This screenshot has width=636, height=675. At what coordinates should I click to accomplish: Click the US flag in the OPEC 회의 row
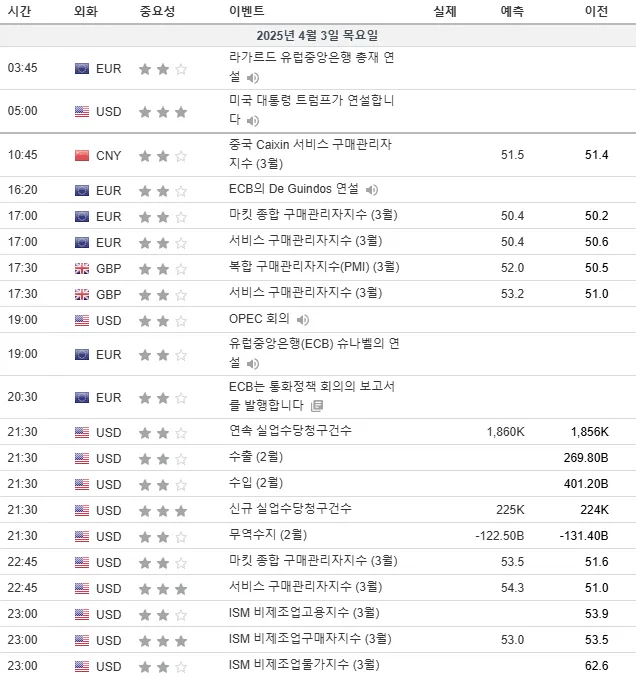[82, 320]
